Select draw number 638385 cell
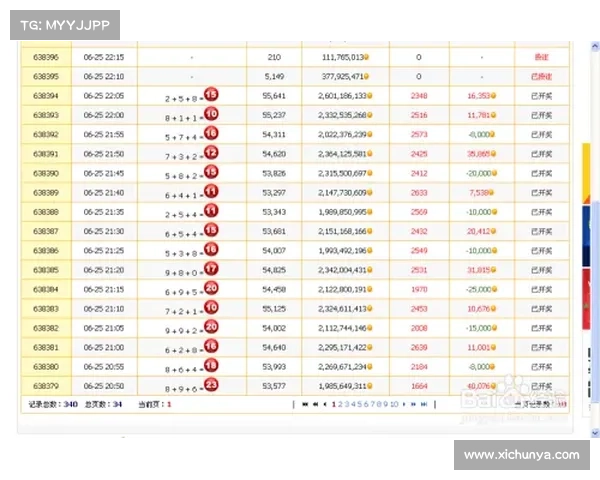600x480 pixels. (x=46, y=270)
